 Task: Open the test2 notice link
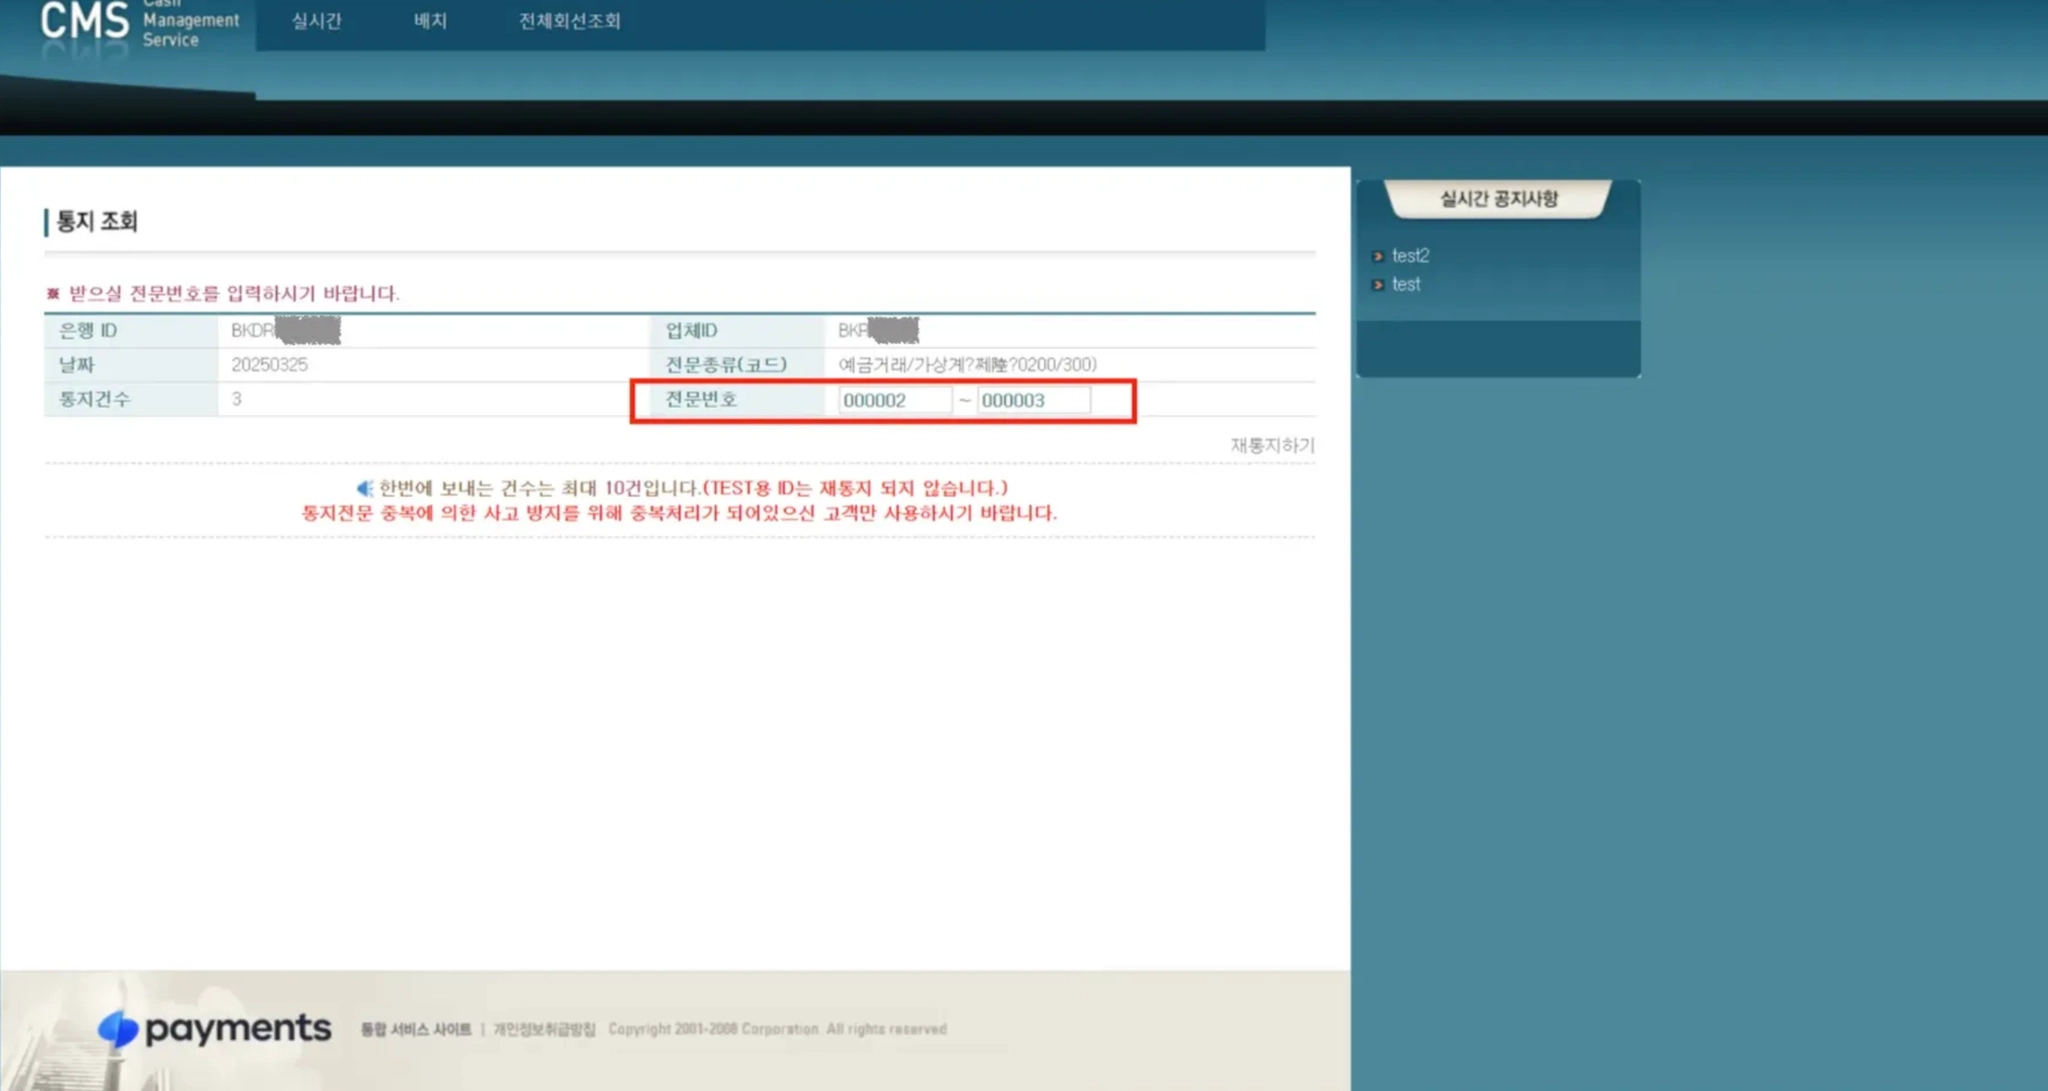point(1410,256)
